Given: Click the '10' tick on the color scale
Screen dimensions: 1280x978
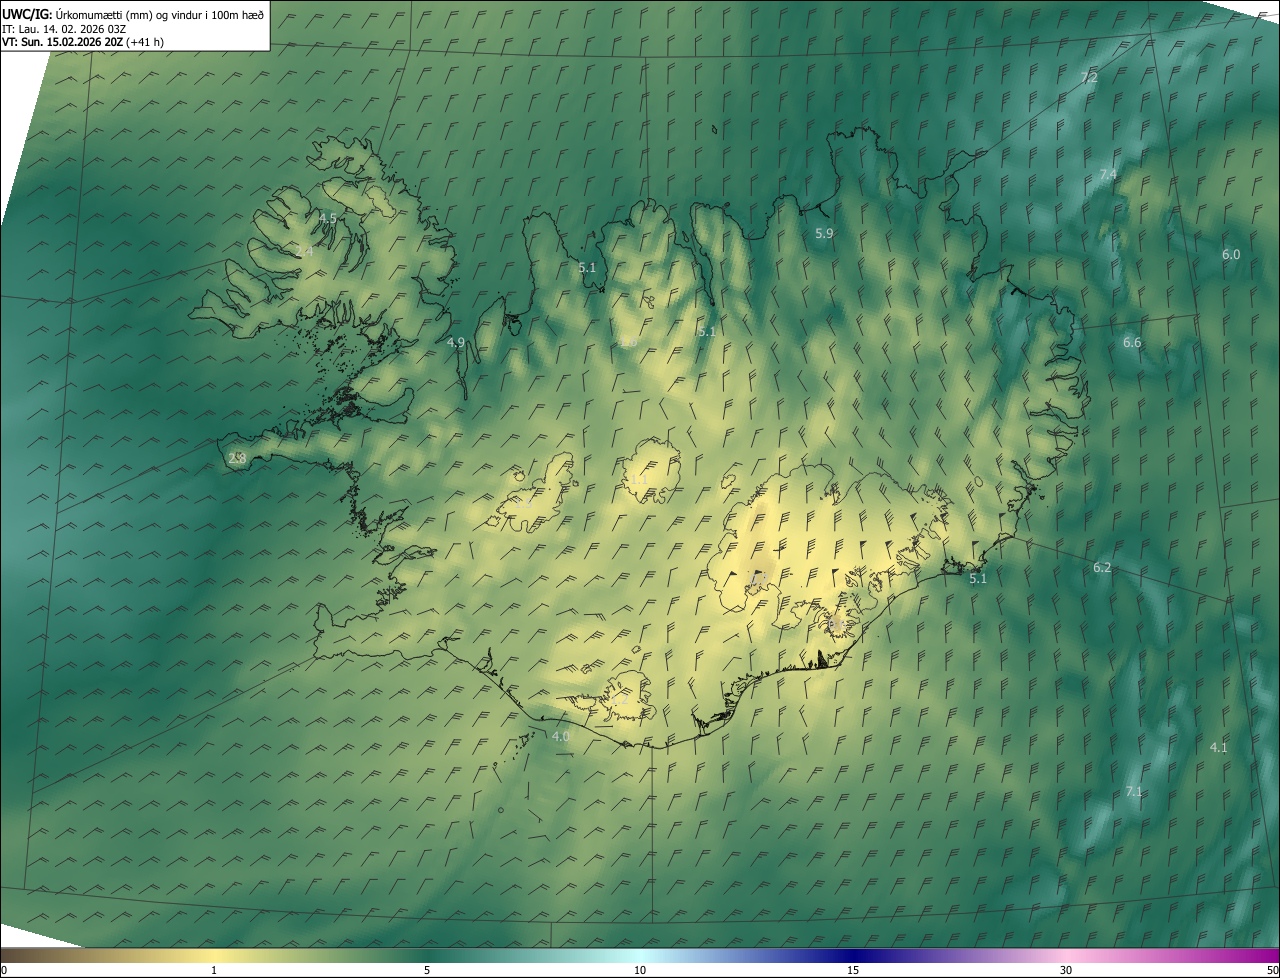Looking at the screenshot, I should click(640, 970).
